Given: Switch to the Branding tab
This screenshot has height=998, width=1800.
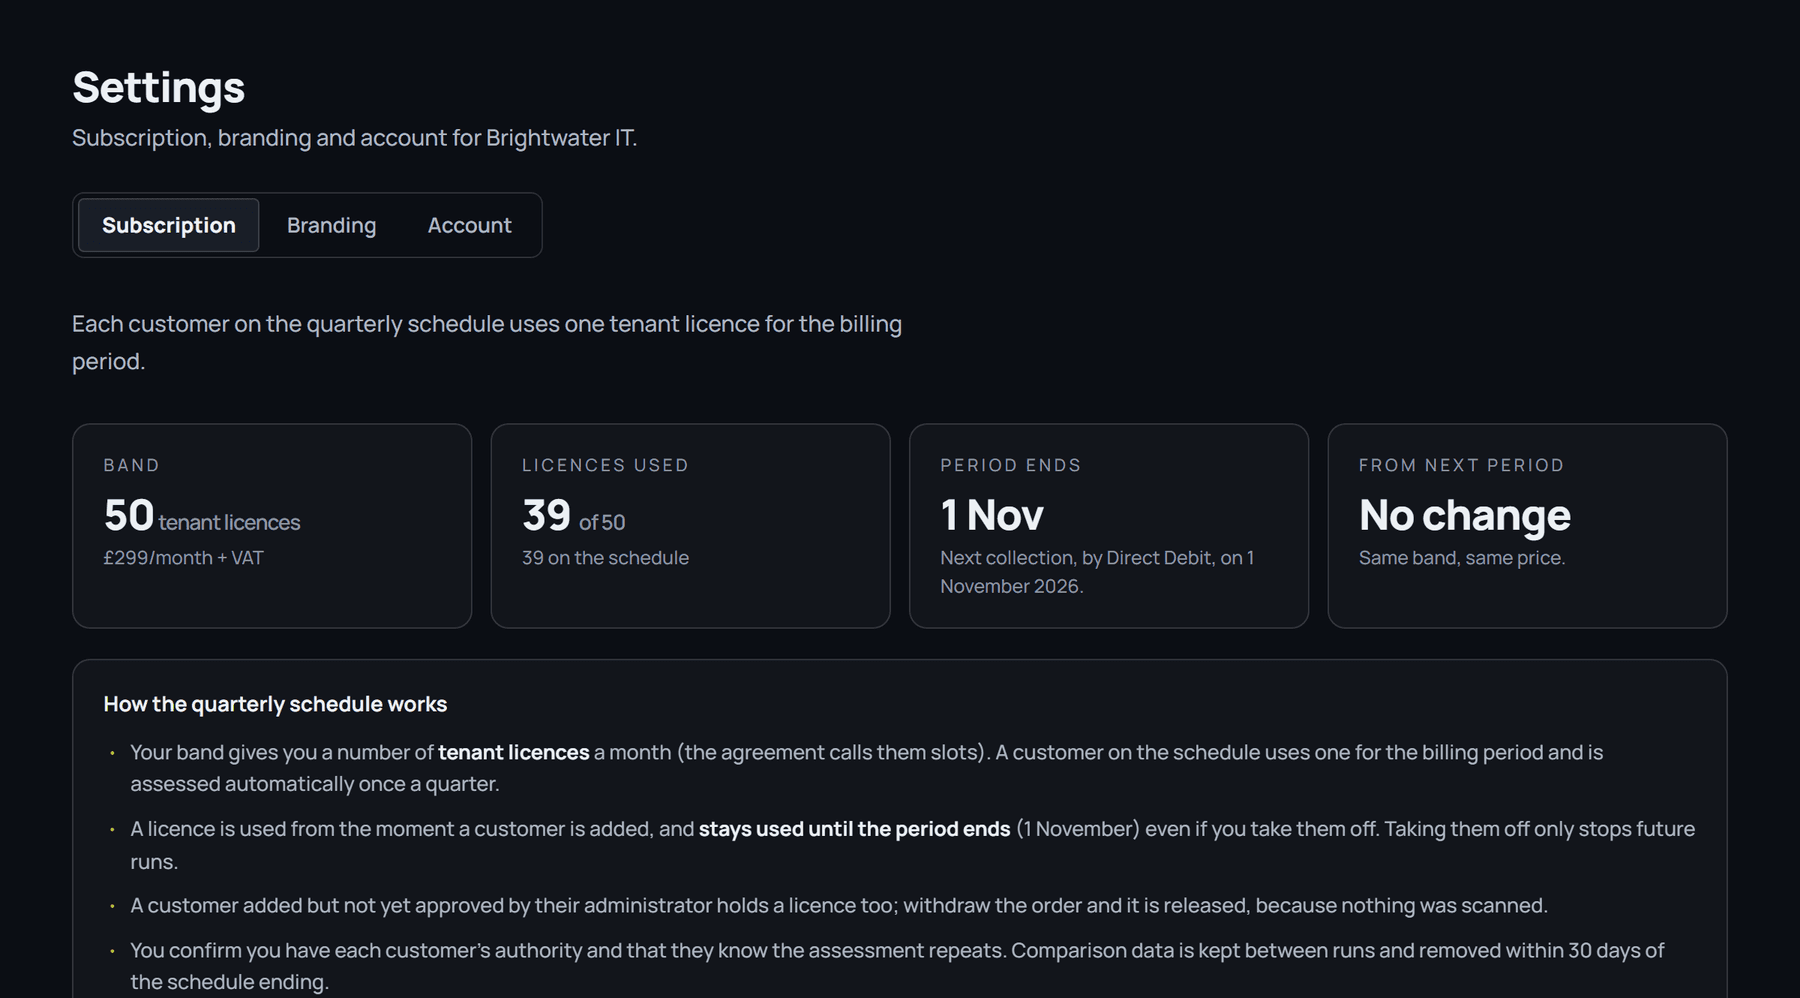Looking at the screenshot, I should point(331,225).
